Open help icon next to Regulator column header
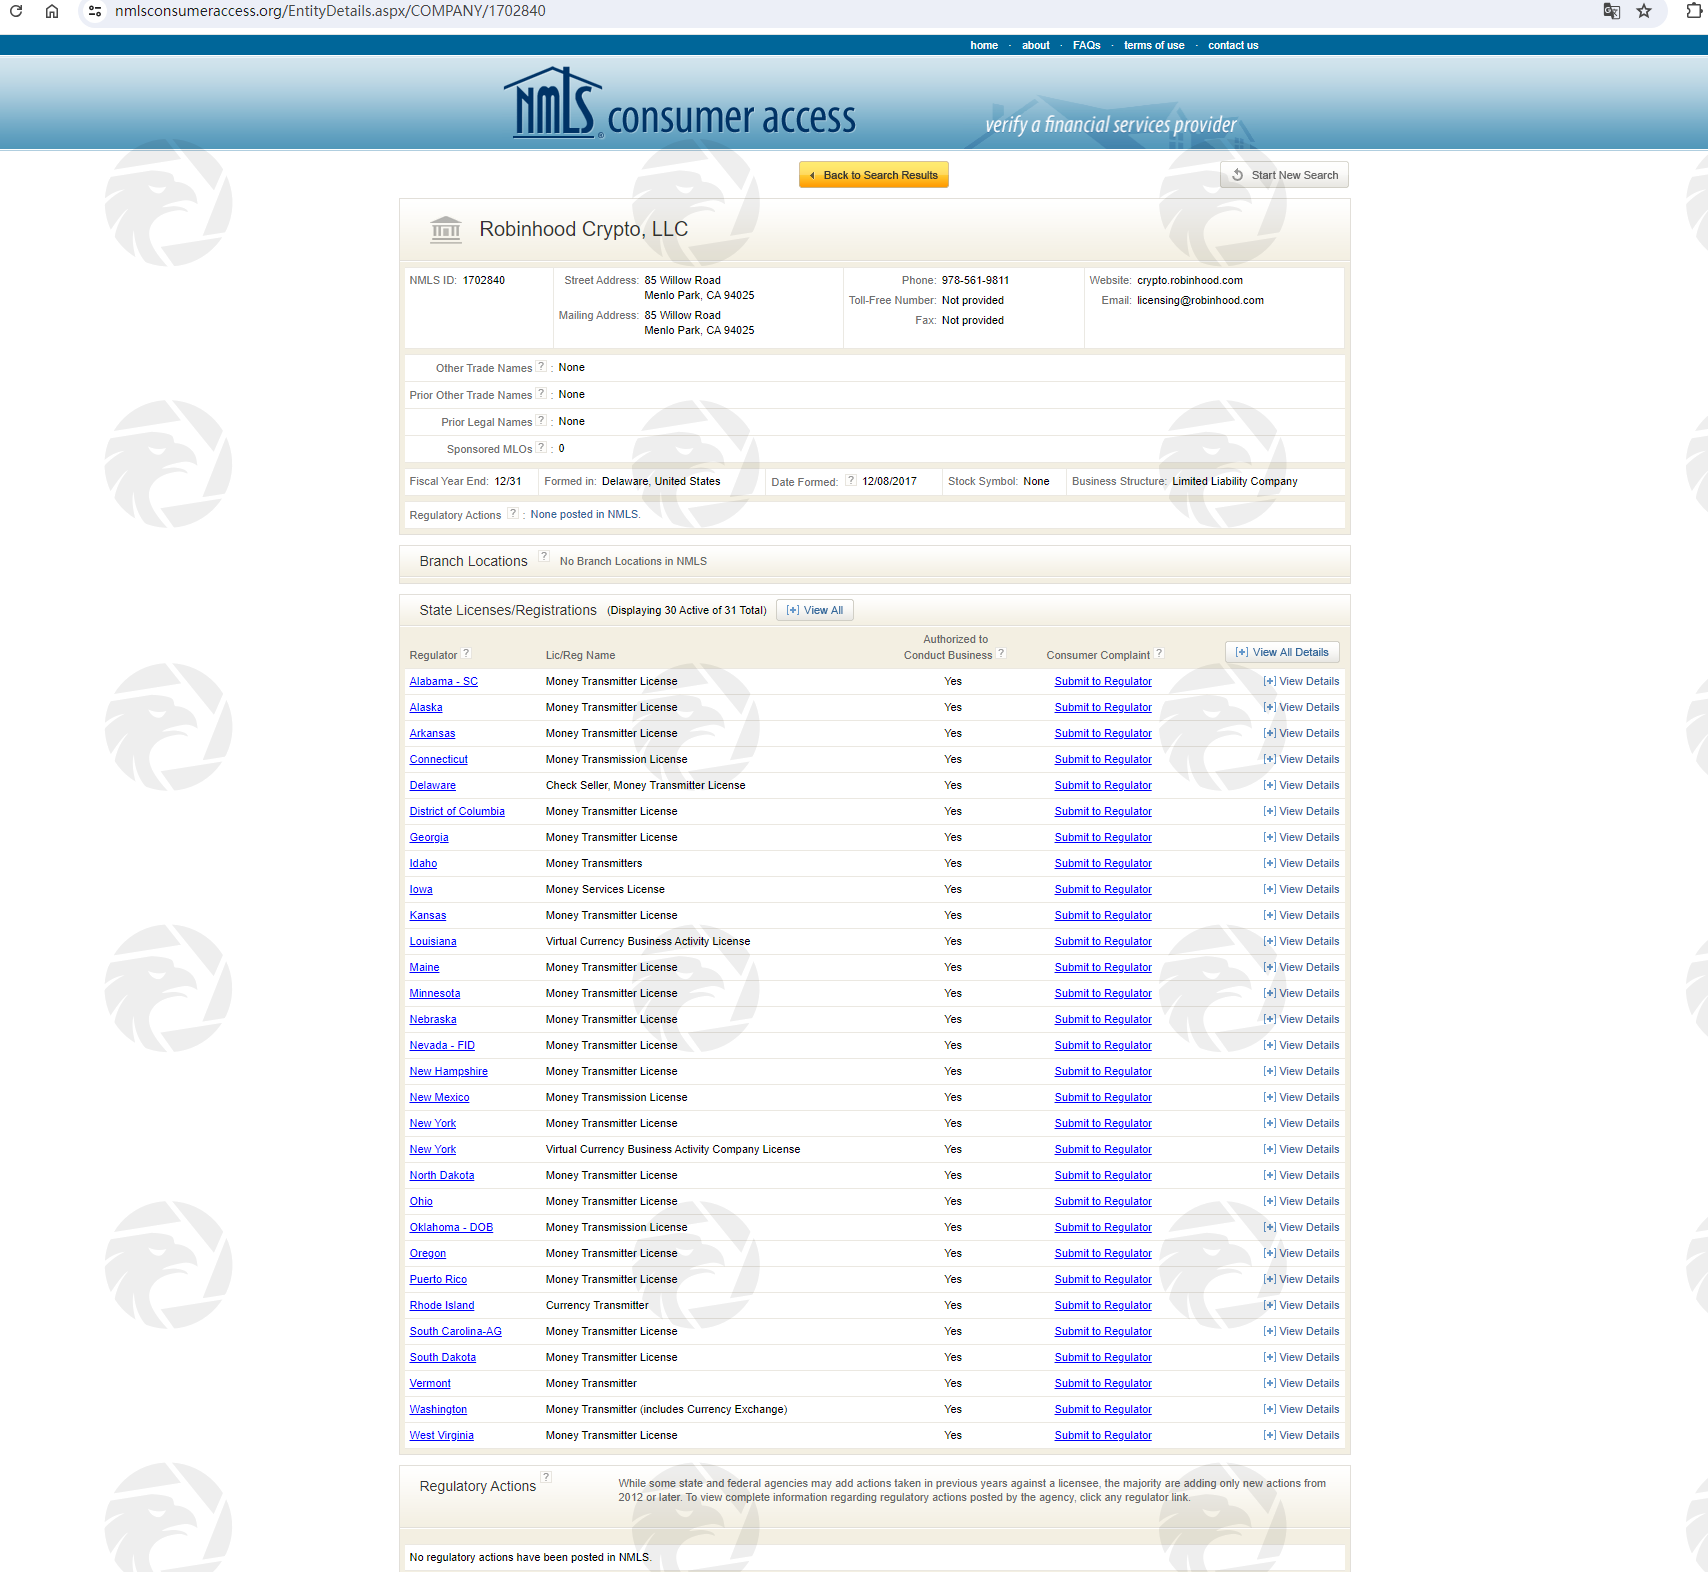This screenshot has height=1572, width=1708. point(466,653)
